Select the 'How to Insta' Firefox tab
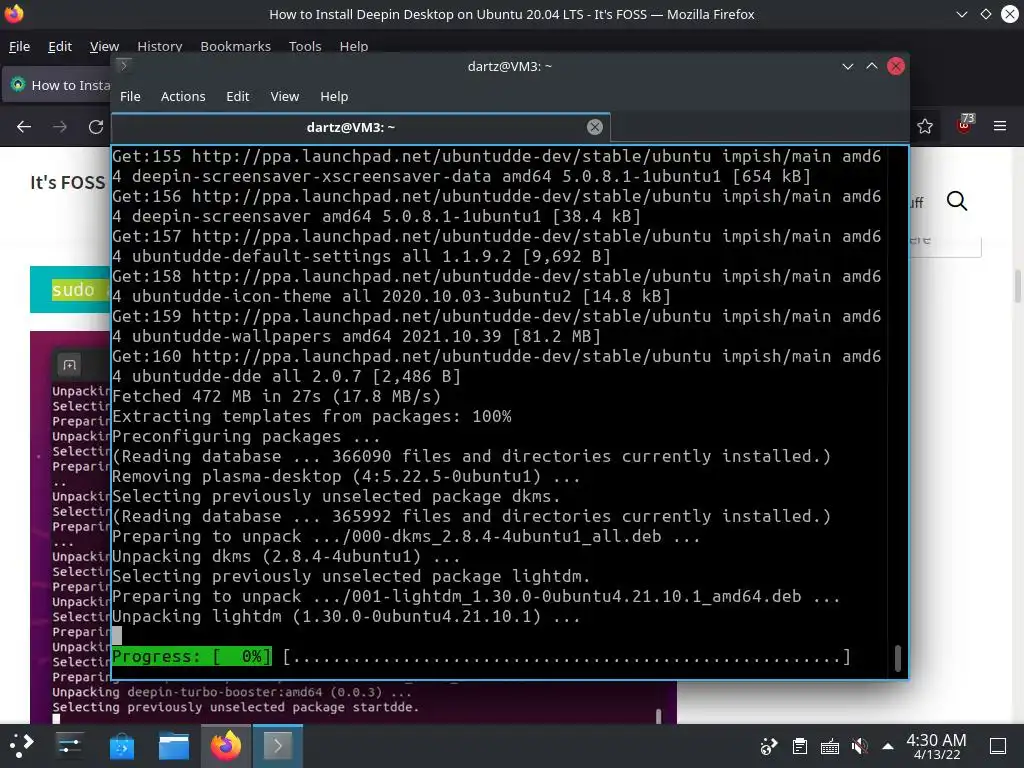 coord(57,85)
